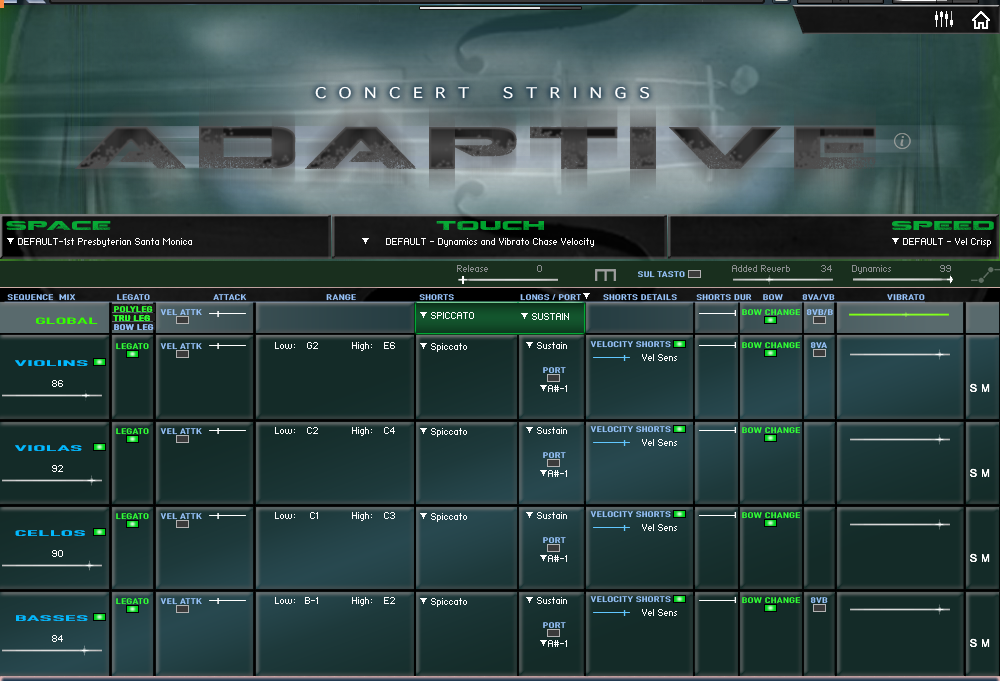This screenshot has height=681, width=1000.
Task: Click Violas High range value C4
Action: 389,431
